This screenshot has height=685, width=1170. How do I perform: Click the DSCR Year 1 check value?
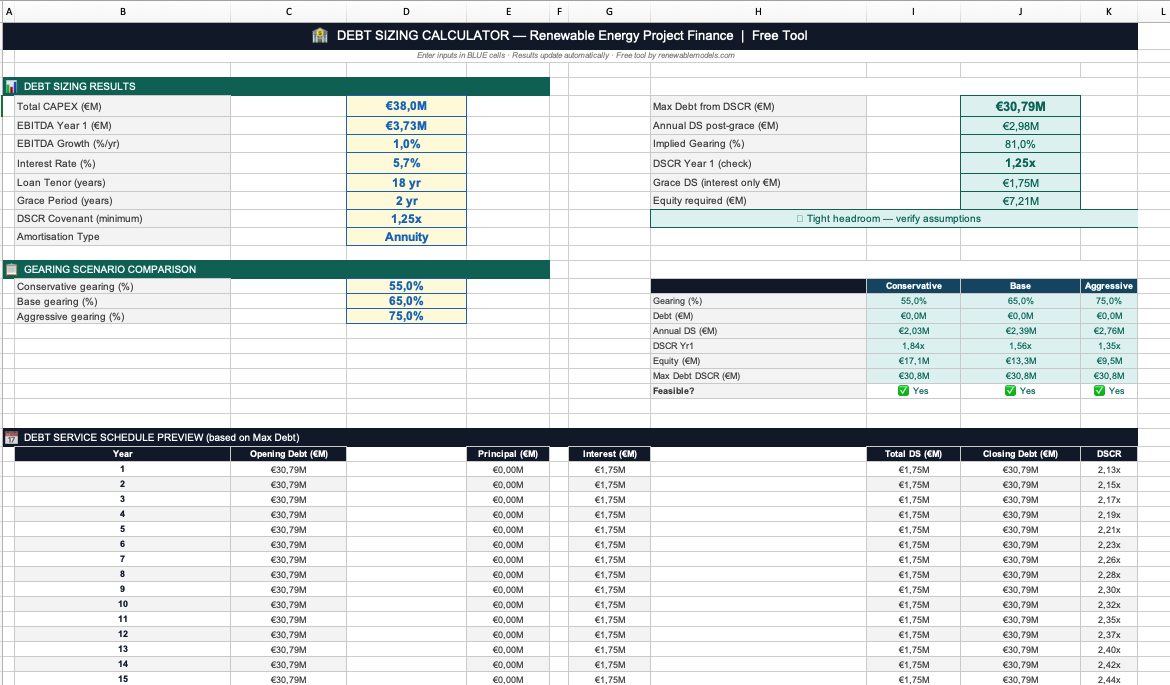(x=1020, y=163)
